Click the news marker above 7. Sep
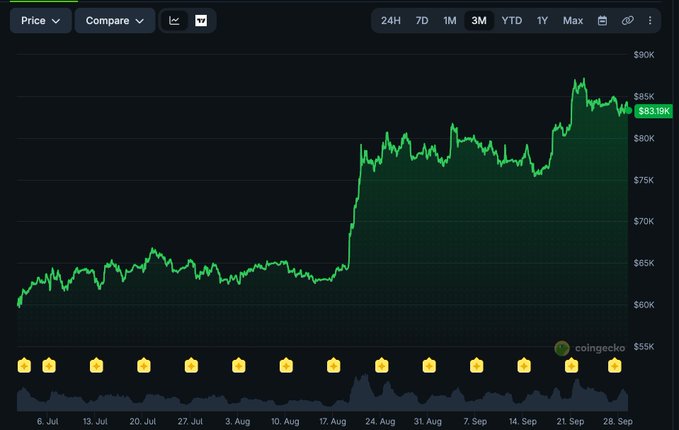Viewport: 679px width, 430px height. (x=476, y=365)
